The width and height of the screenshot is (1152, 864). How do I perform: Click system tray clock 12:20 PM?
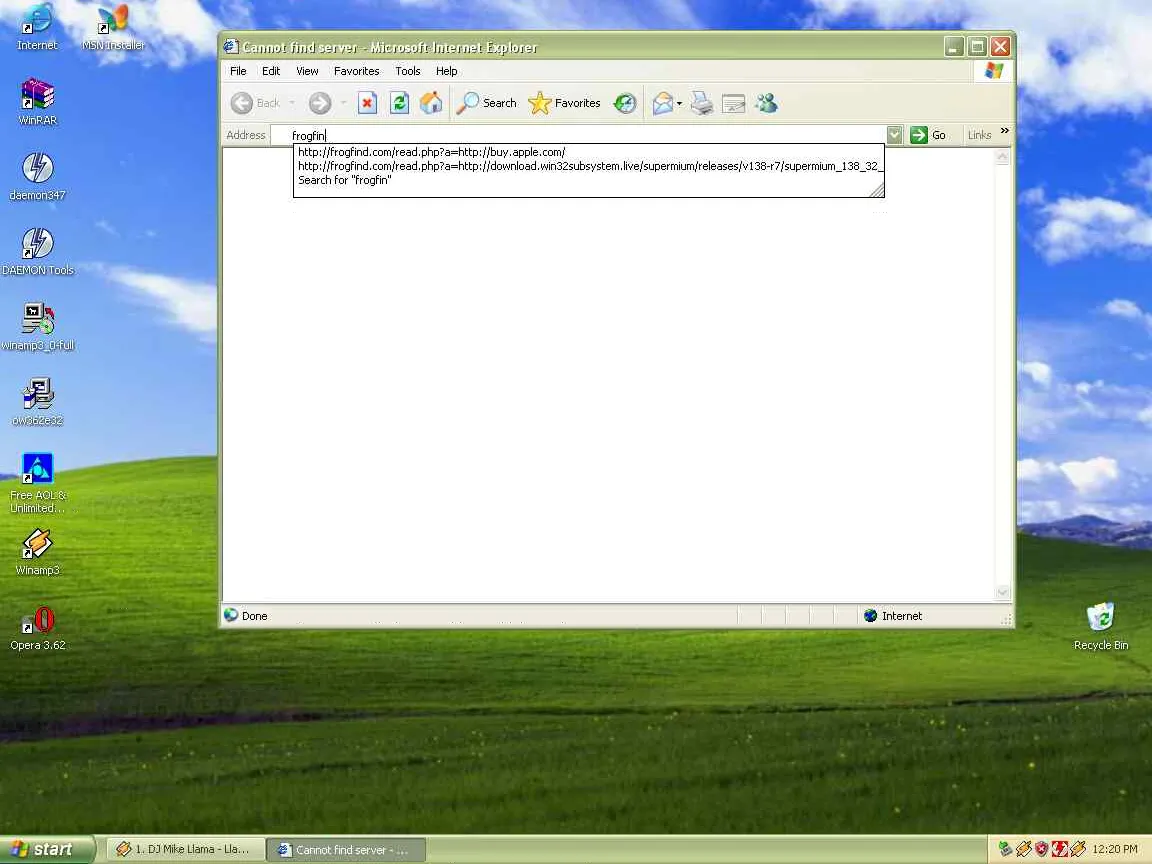coord(1115,849)
